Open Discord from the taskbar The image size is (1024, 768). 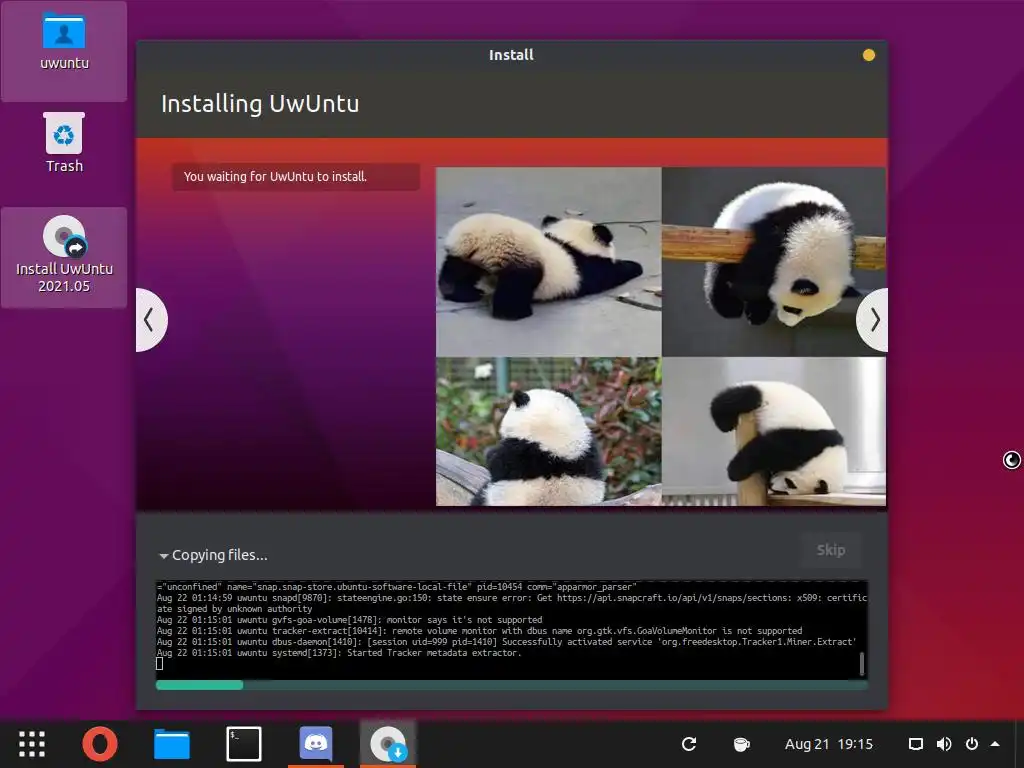point(316,743)
